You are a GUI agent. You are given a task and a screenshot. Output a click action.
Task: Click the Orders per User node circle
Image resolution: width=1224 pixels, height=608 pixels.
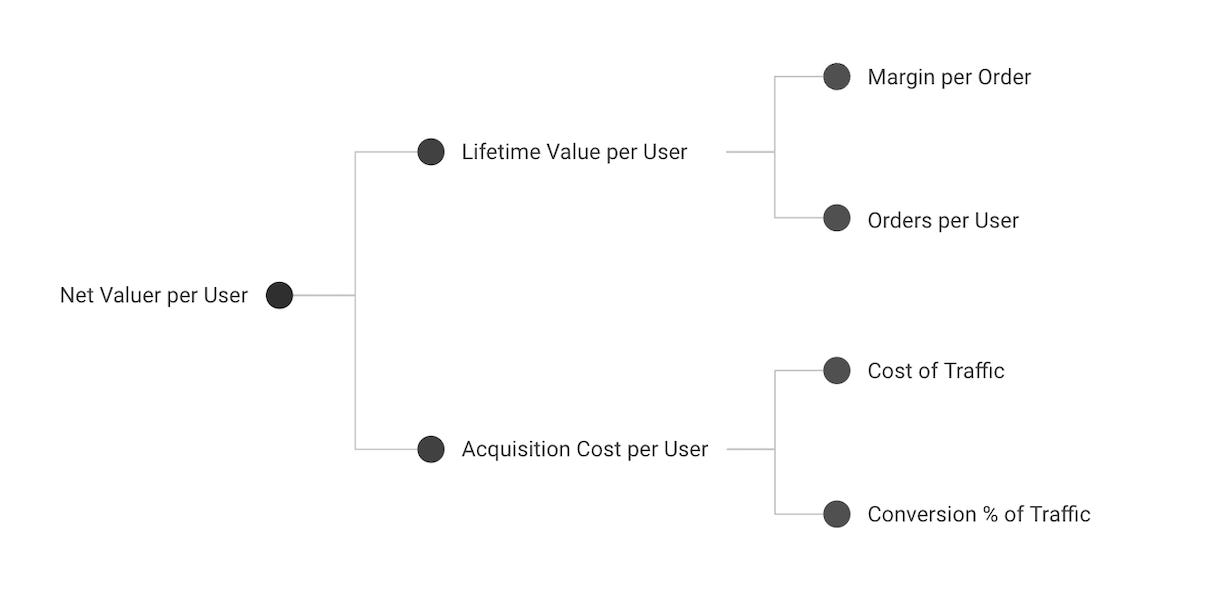(837, 218)
